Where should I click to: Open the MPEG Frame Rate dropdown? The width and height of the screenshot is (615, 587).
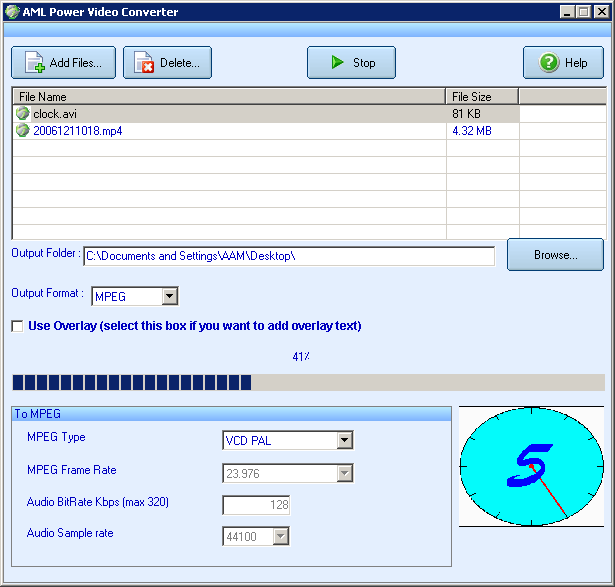pyautogui.click(x=344, y=473)
